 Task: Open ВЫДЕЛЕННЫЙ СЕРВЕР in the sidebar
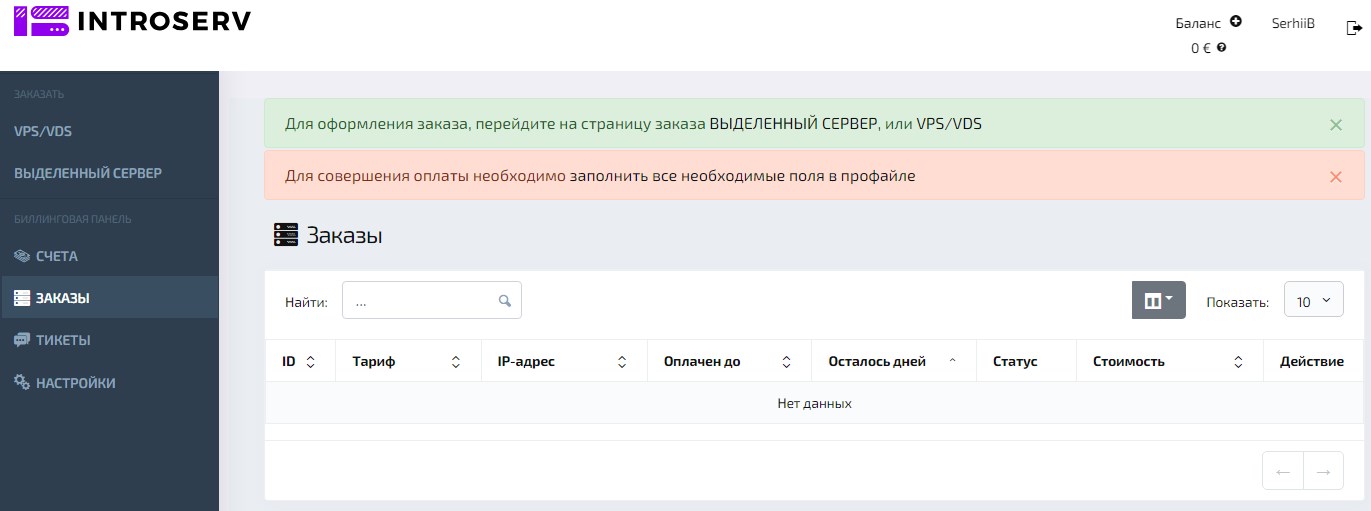(x=88, y=173)
